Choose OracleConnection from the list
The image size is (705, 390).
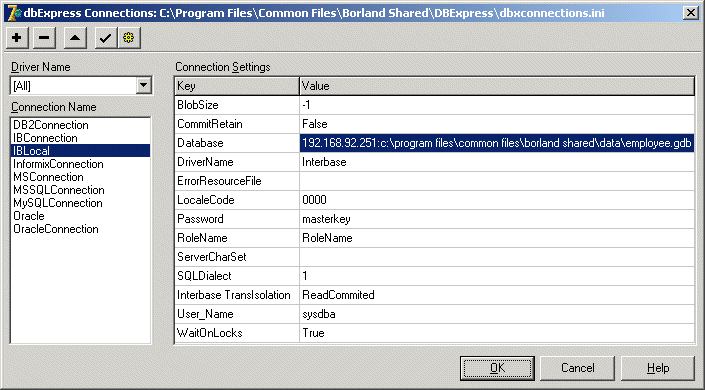[x=56, y=229]
